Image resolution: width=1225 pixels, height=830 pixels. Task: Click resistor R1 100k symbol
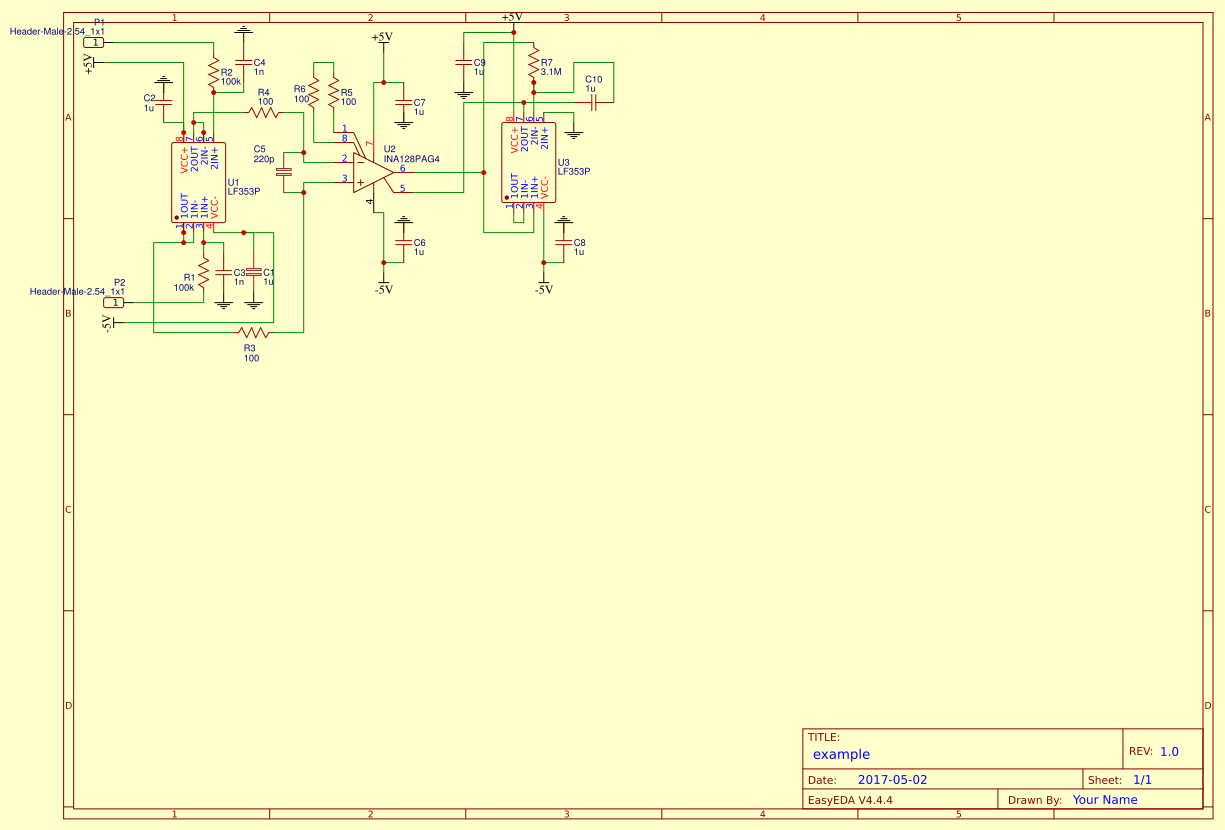click(x=203, y=272)
